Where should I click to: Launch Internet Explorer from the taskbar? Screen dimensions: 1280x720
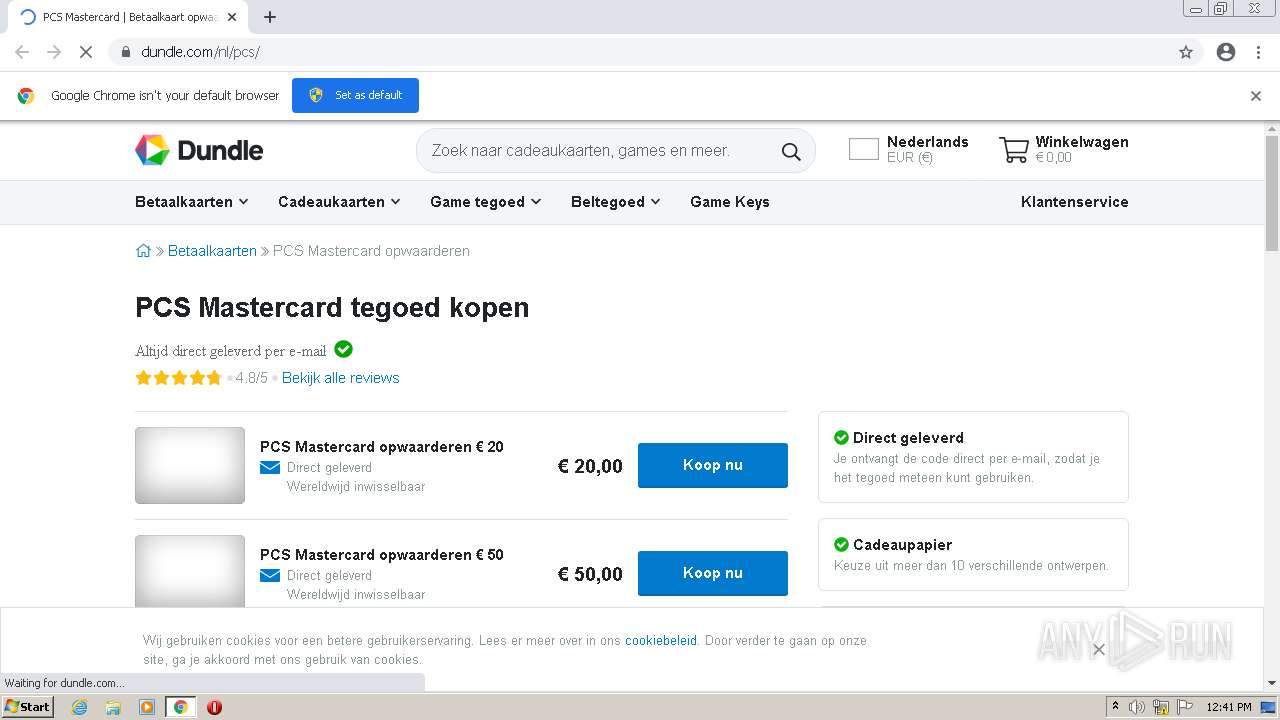(80, 707)
